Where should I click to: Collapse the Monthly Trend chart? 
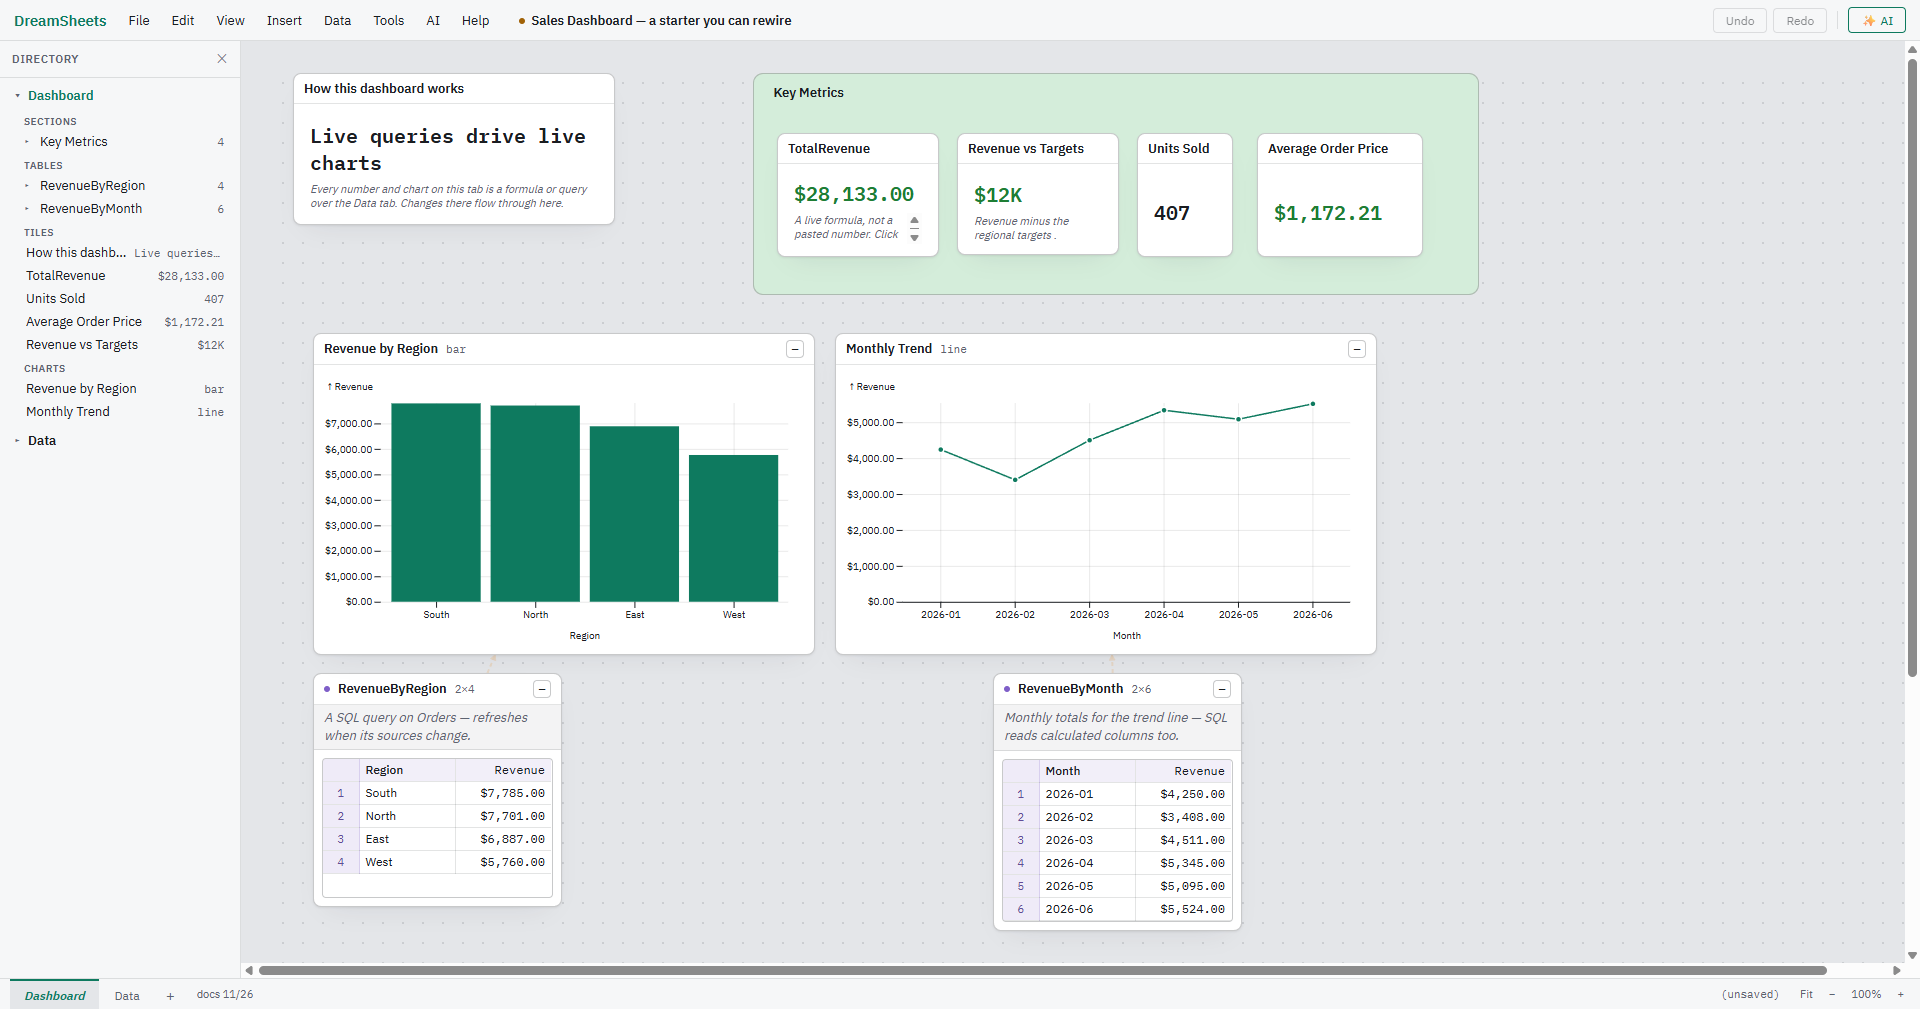click(1357, 349)
